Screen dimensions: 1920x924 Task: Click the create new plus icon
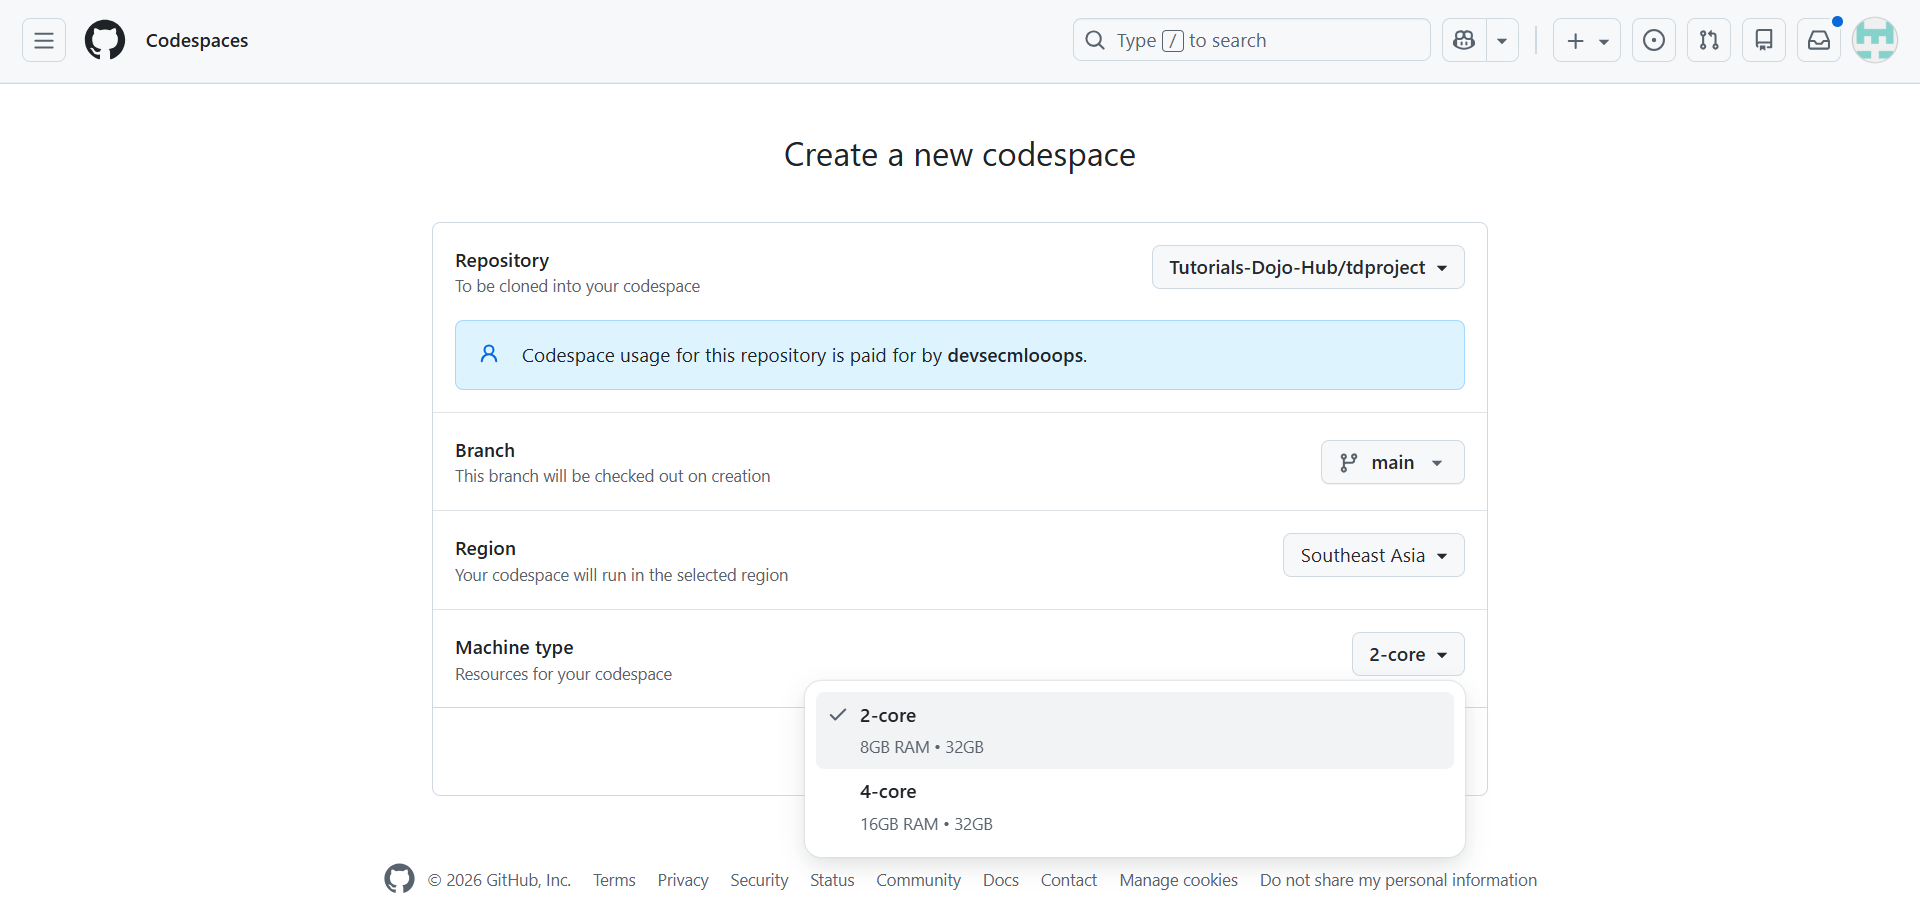pos(1576,40)
